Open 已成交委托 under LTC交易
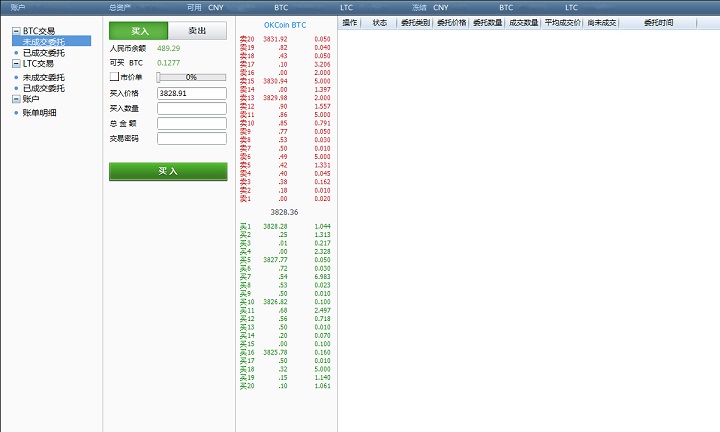 (x=43, y=88)
